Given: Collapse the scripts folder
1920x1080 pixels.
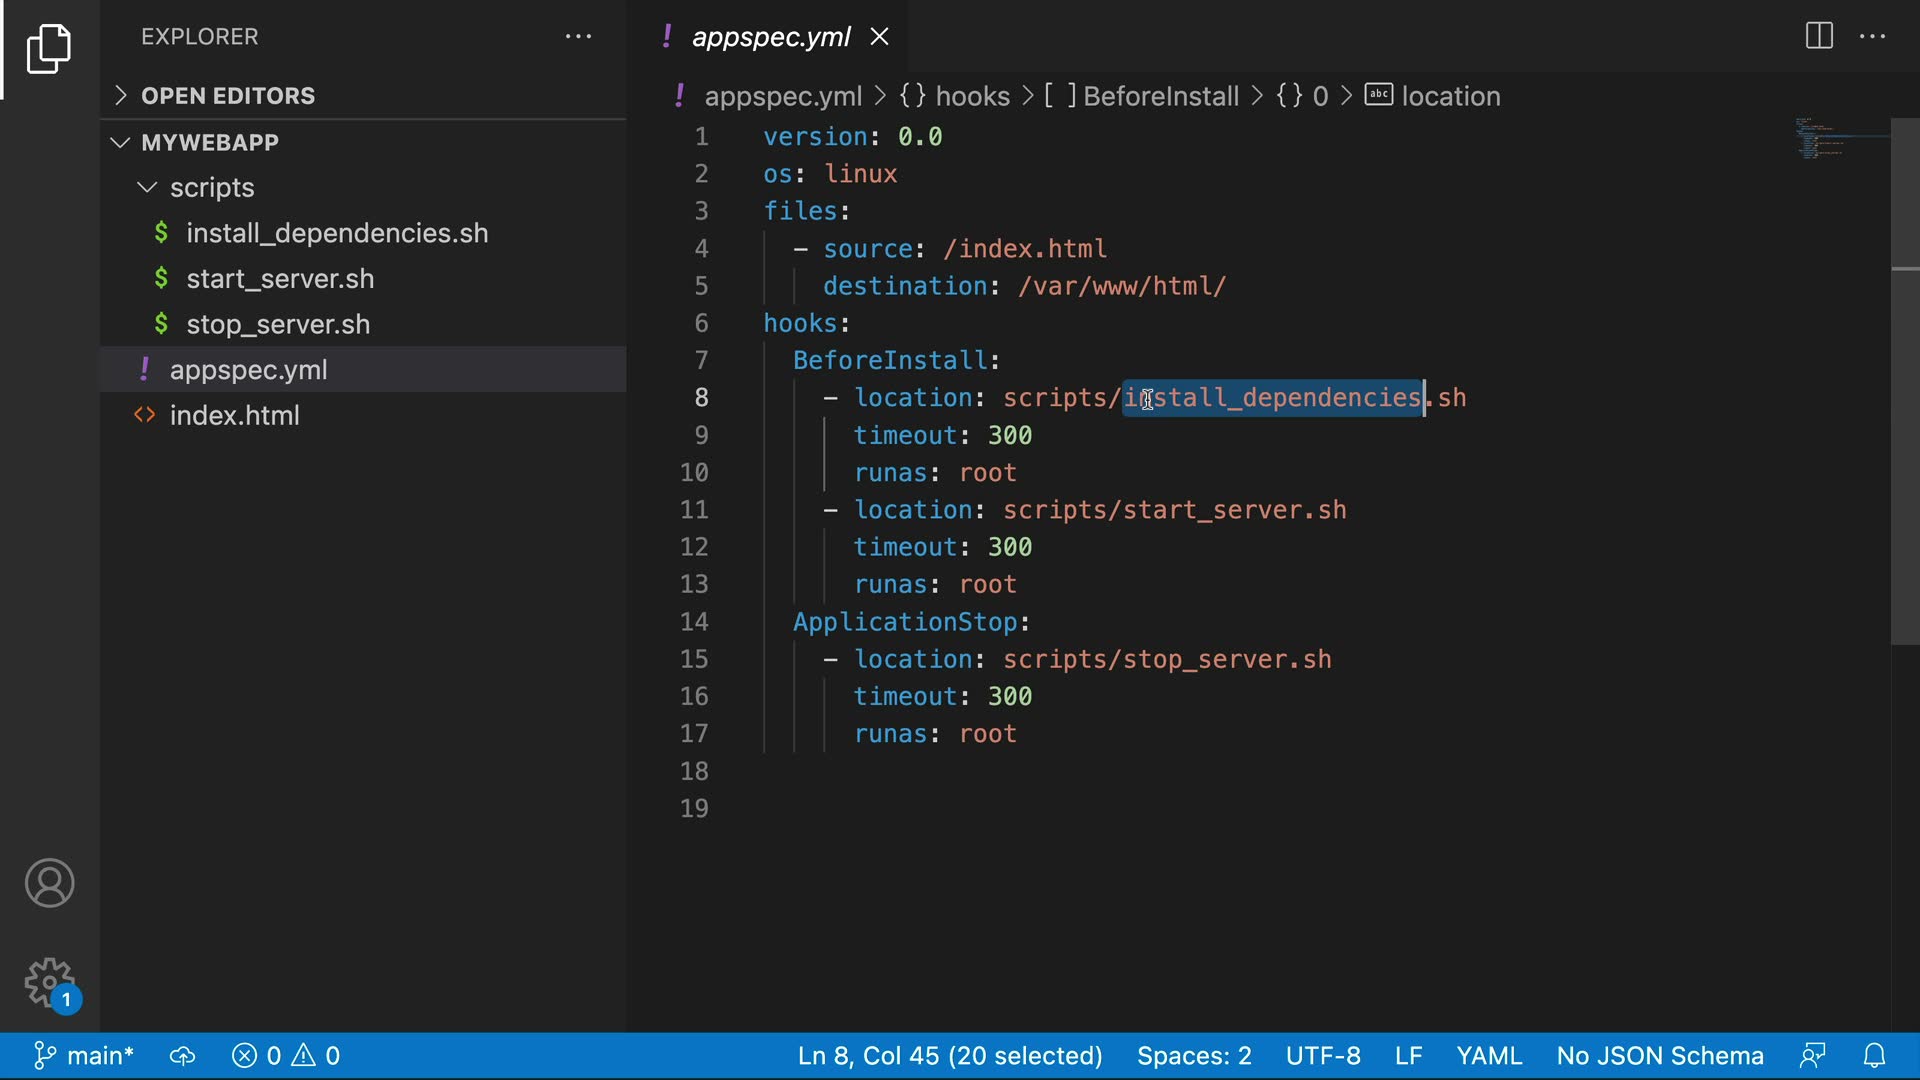Looking at the screenshot, I should 211,188.
